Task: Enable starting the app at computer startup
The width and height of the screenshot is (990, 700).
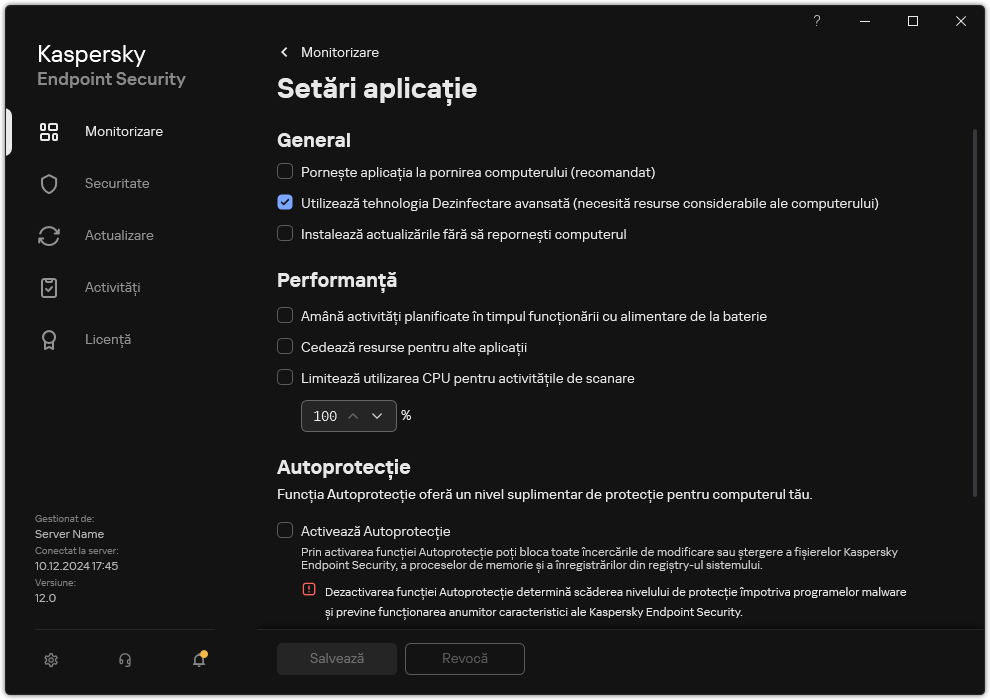Action: (285, 172)
